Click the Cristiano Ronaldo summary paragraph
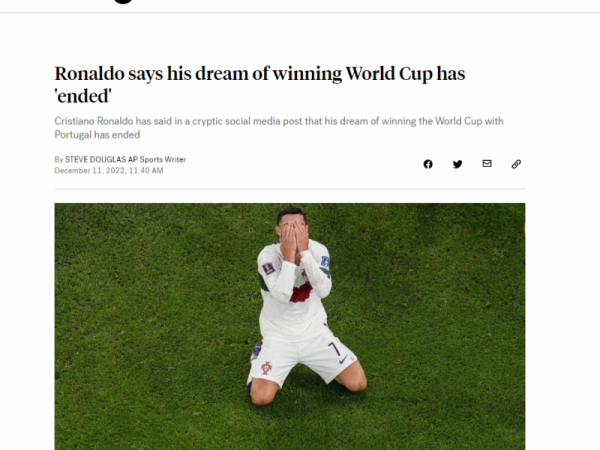600x450 pixels. click(x=279, y=128)
